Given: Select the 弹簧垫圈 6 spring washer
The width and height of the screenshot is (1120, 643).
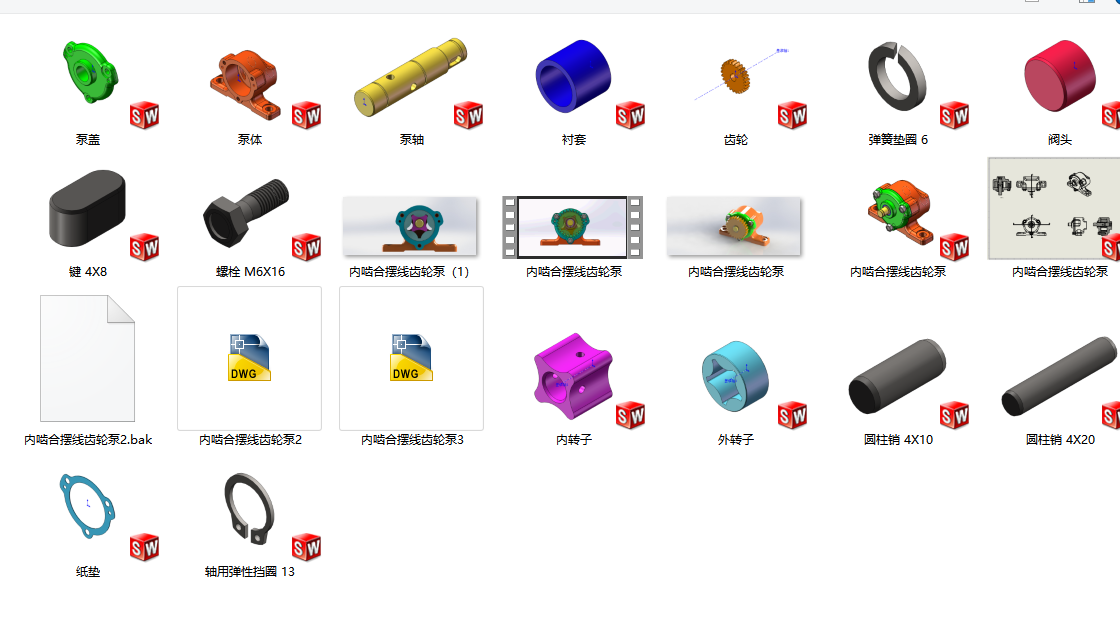Looking at the screenshot, I should point(895,75).
